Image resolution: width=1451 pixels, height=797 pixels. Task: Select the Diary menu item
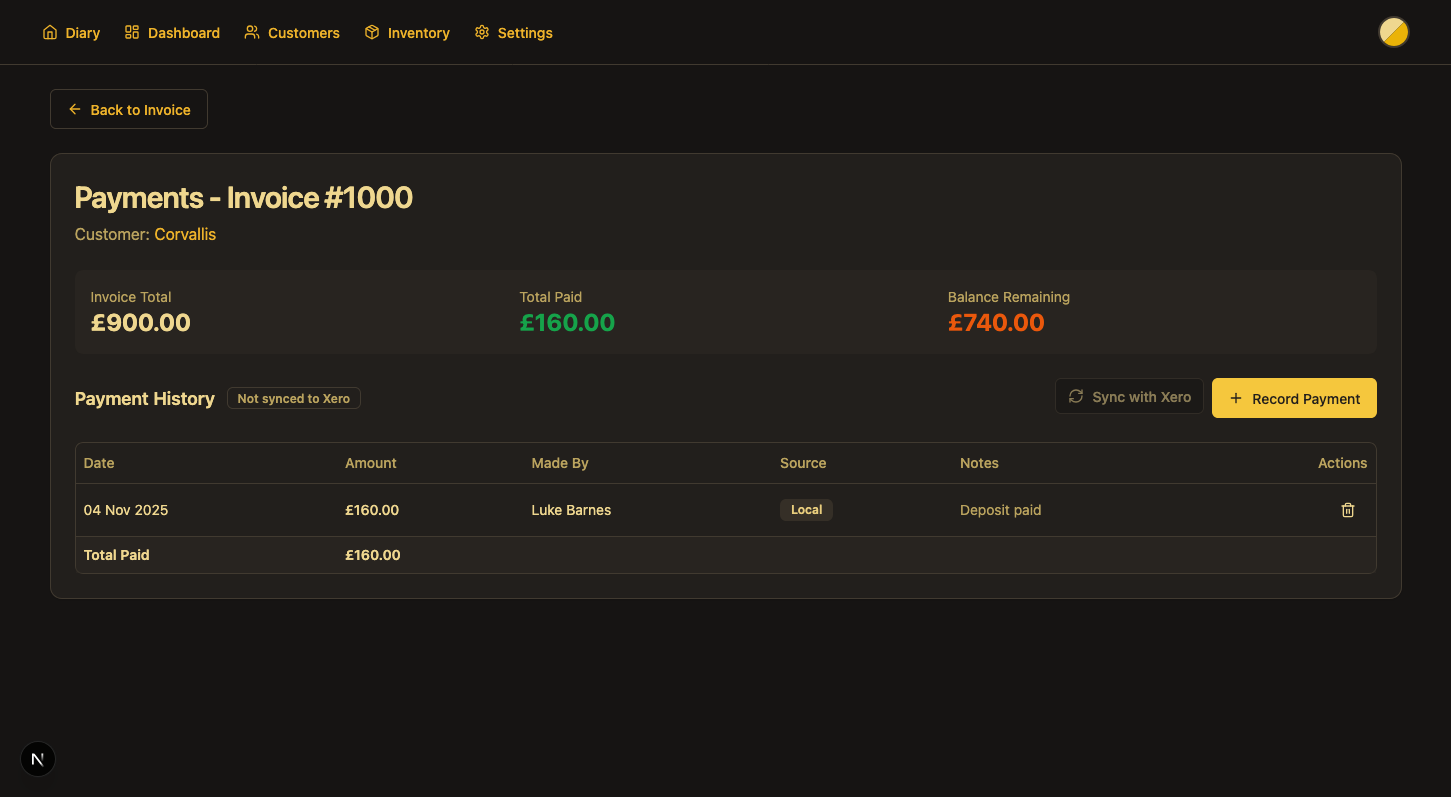pyautogui.click(x=82, y=32)
